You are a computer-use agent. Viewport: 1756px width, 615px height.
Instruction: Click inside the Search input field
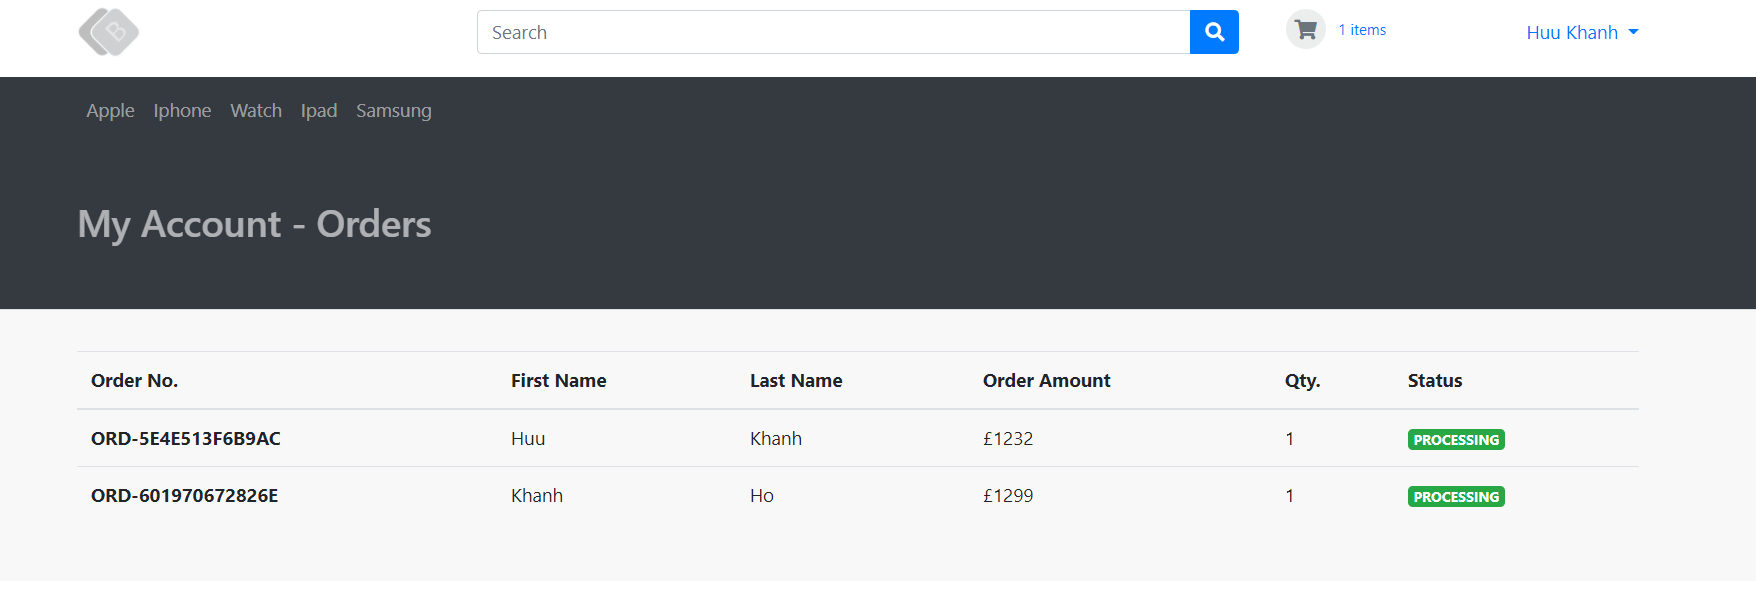[x=830, y=31]
